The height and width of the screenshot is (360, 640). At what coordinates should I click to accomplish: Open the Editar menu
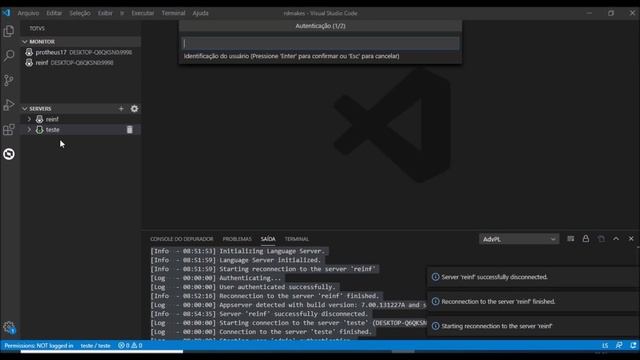(x=54, y=13)
